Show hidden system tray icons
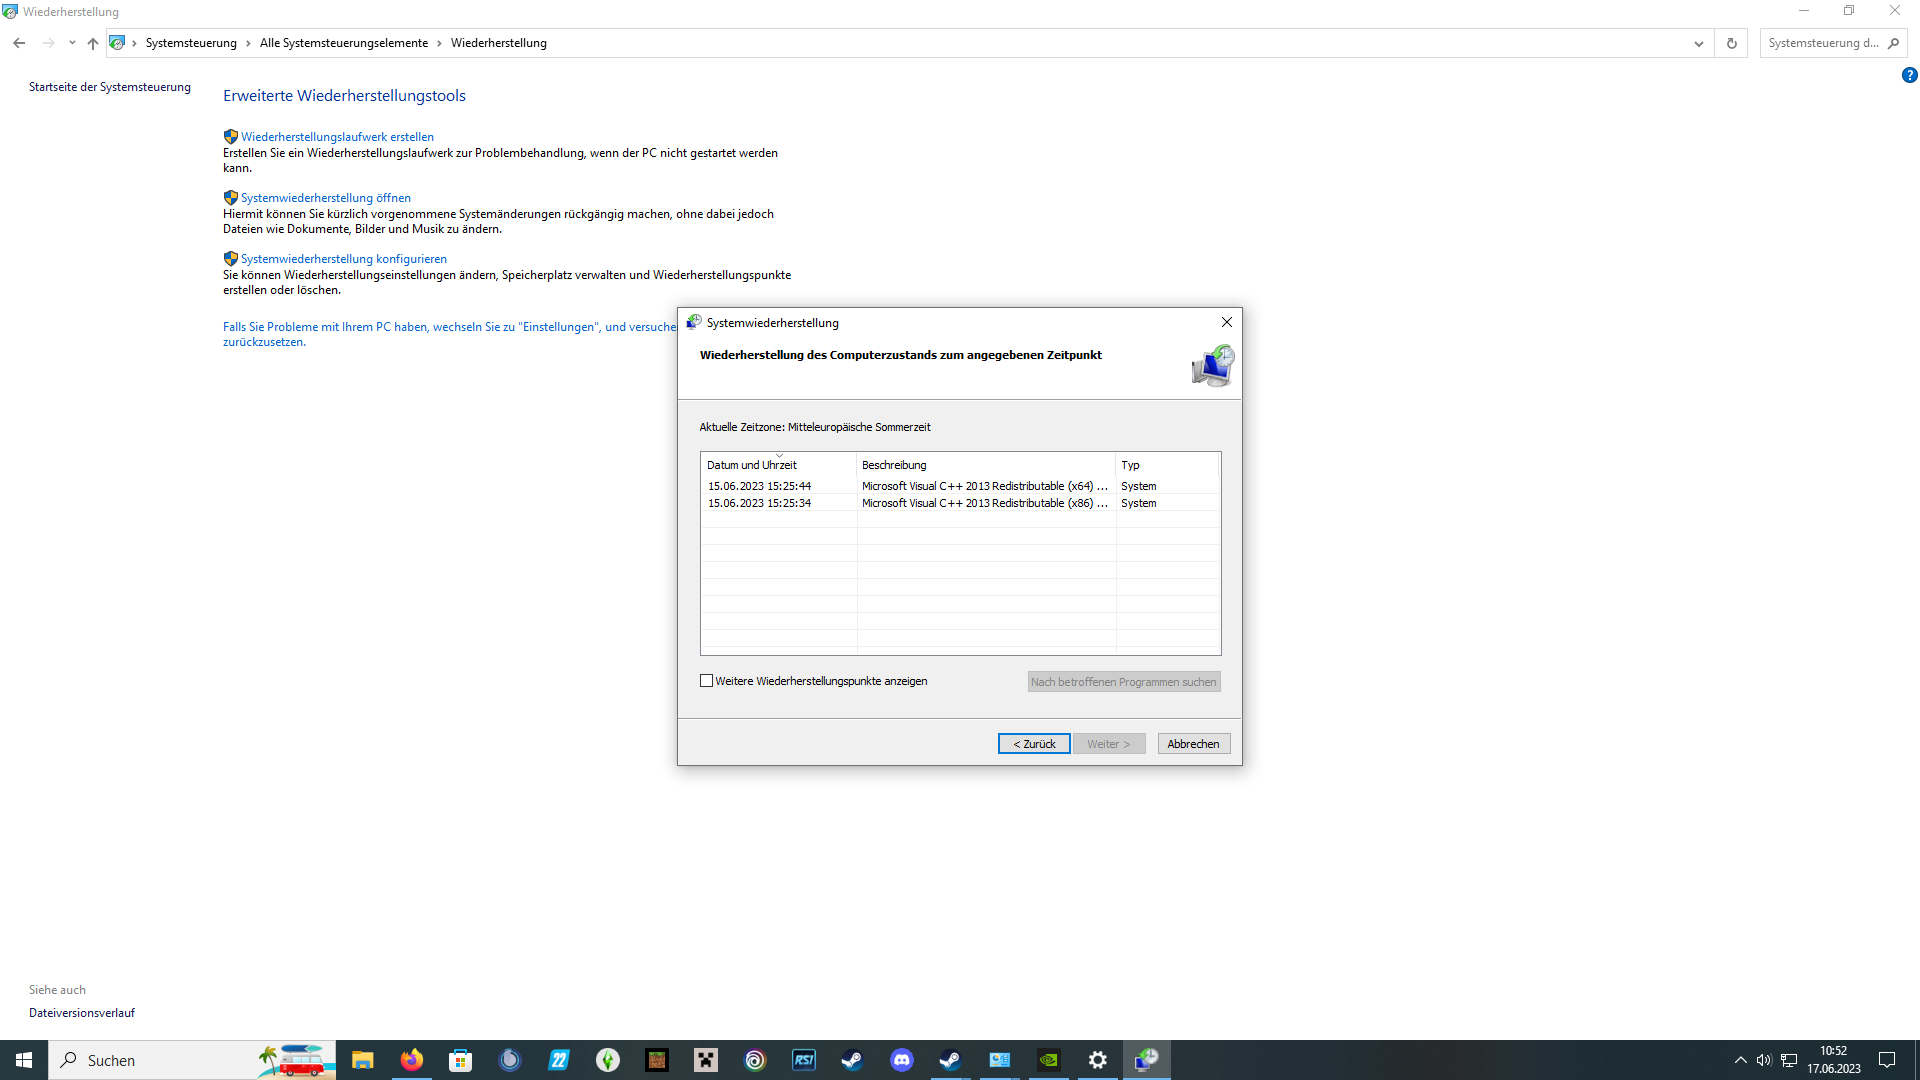Viewport: 1920px width, 1080px height. (1740, 1060)
